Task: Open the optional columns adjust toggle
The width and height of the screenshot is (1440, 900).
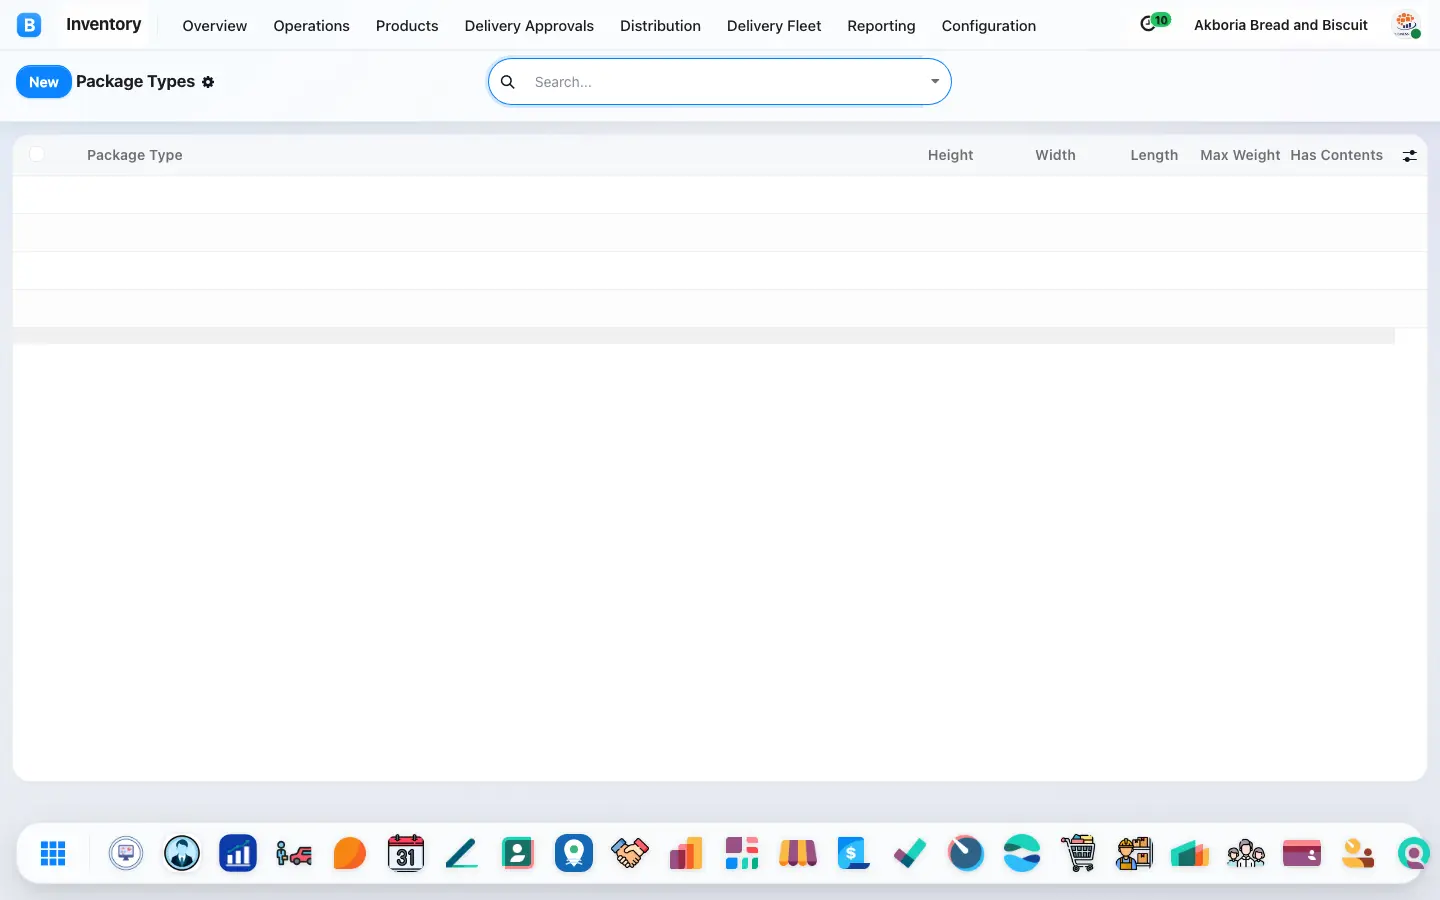Action: (1409, 156)
